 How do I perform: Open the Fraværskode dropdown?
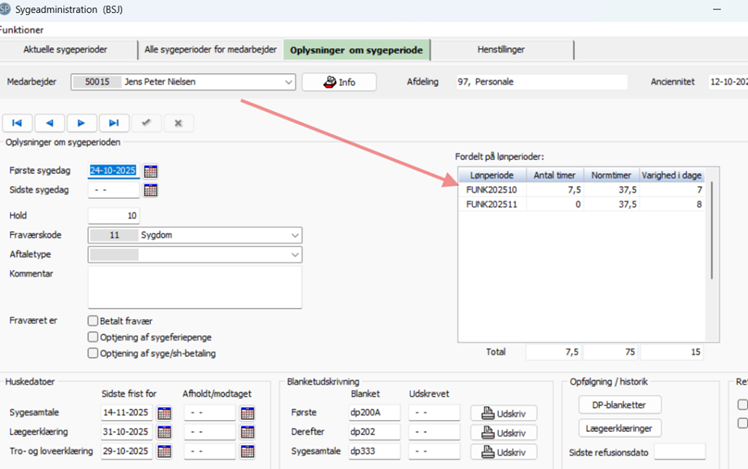[x=294, y=235]
